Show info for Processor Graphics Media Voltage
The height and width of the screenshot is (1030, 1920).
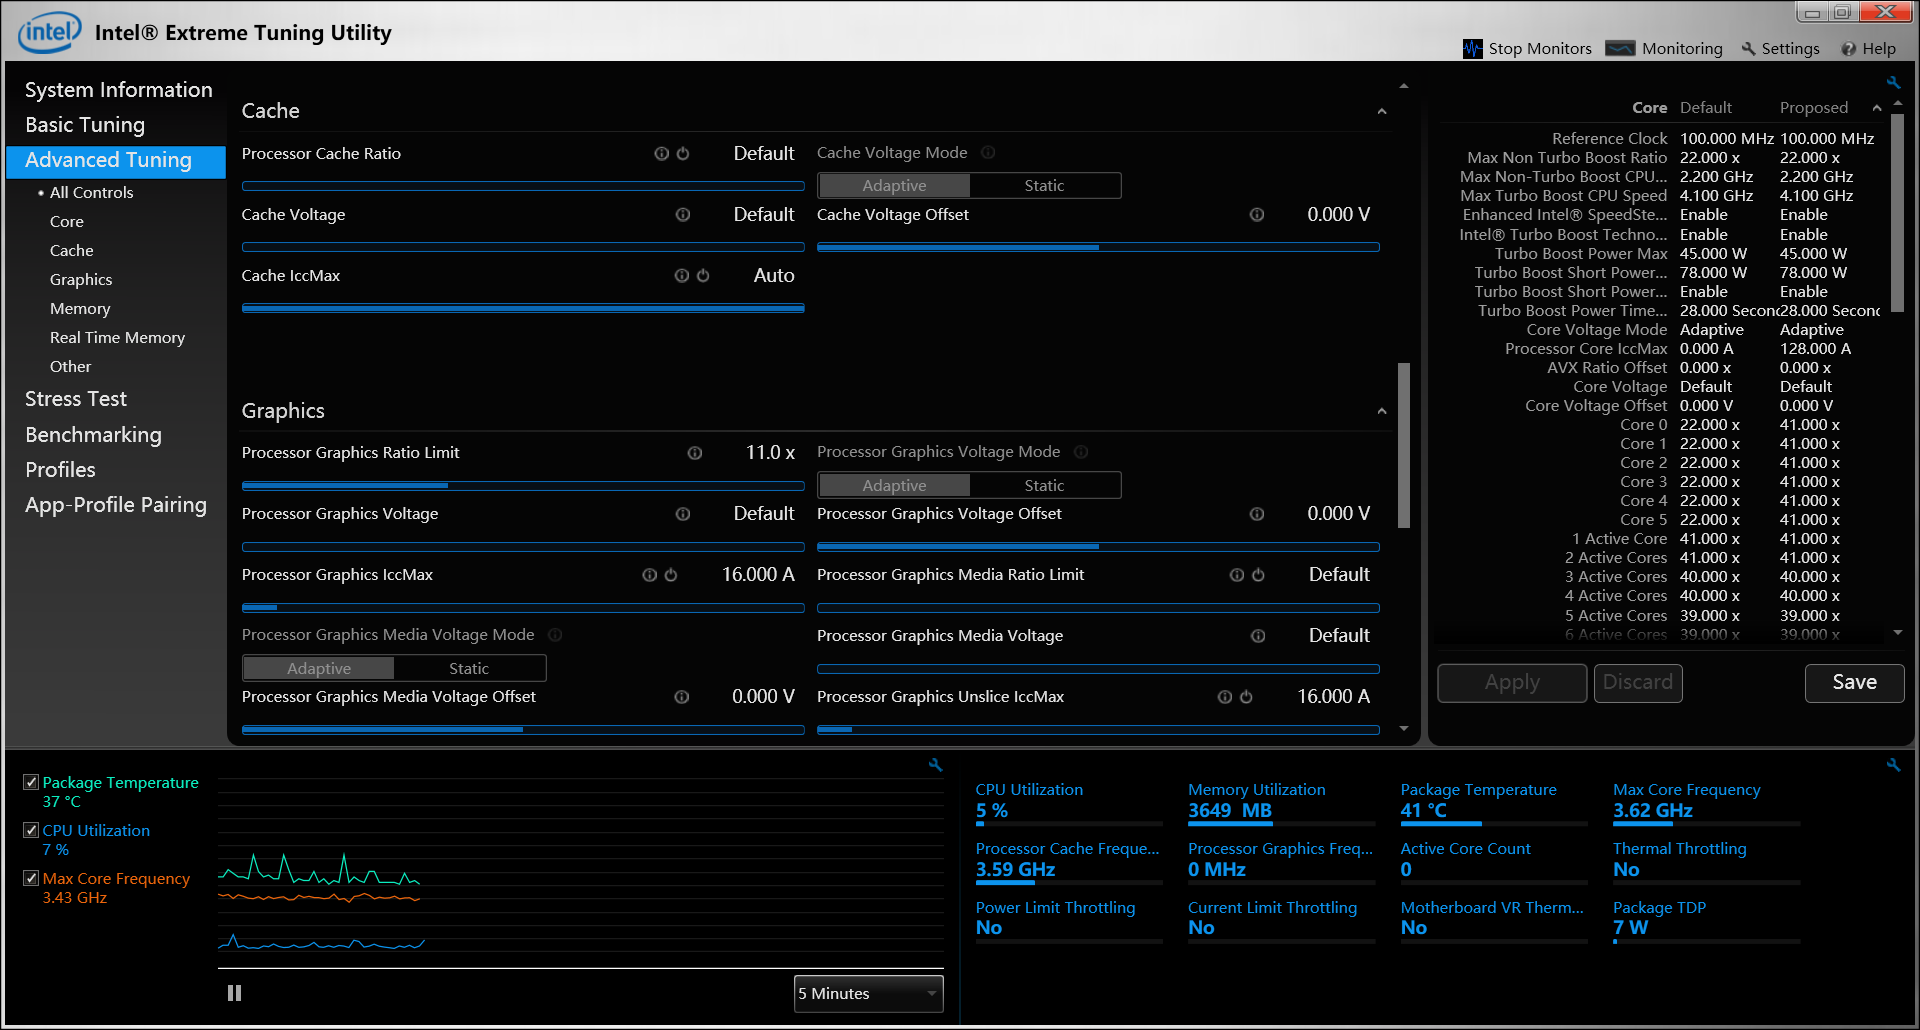(x=1258, y=636)
